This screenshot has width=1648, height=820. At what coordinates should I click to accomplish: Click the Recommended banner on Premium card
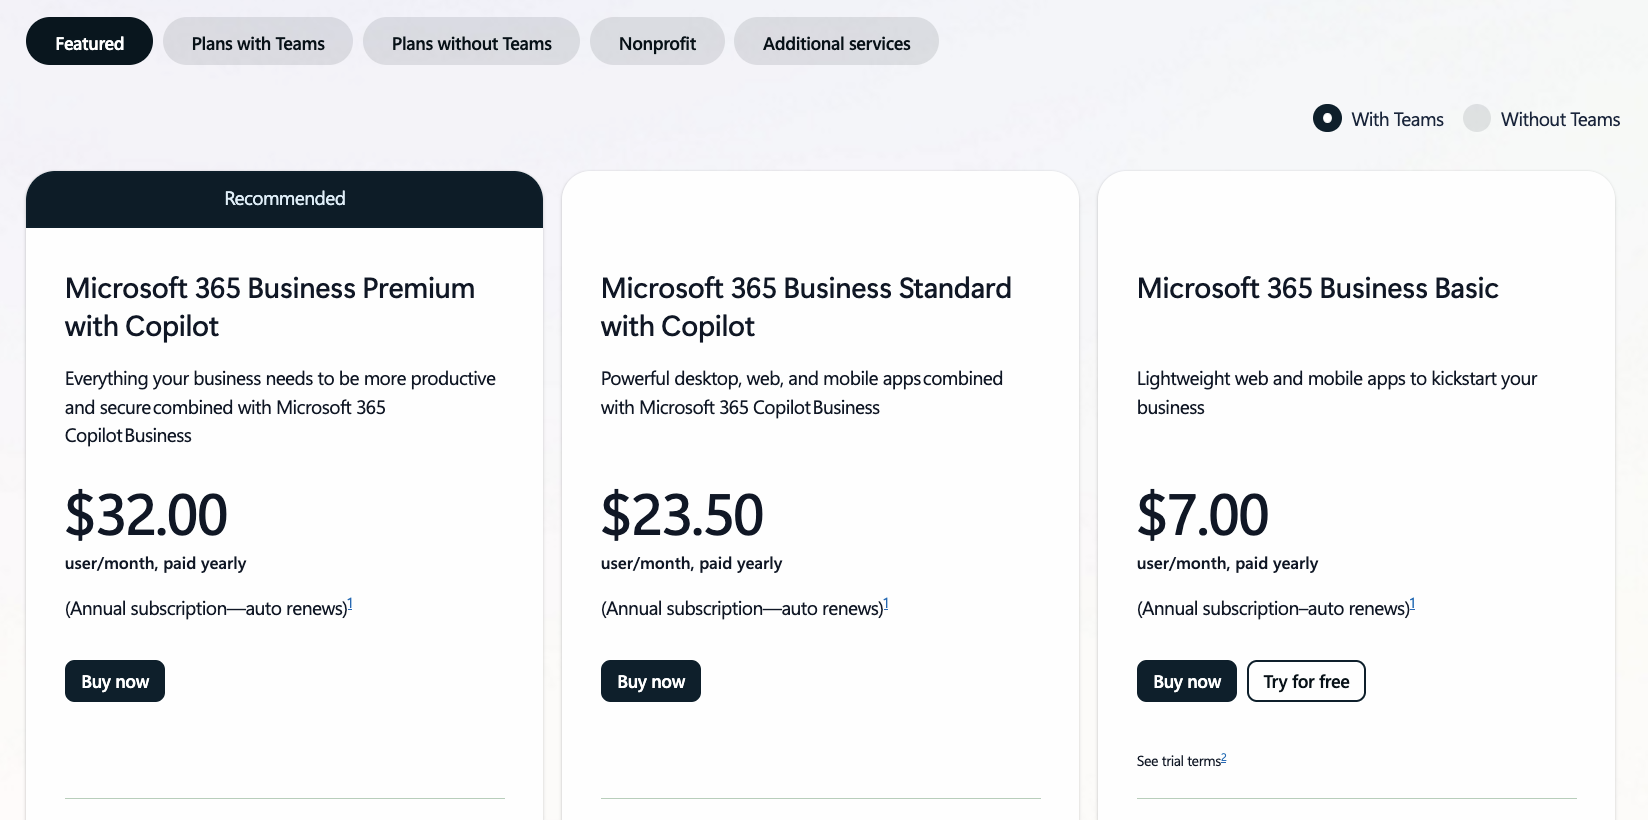(x=284, y=199)
